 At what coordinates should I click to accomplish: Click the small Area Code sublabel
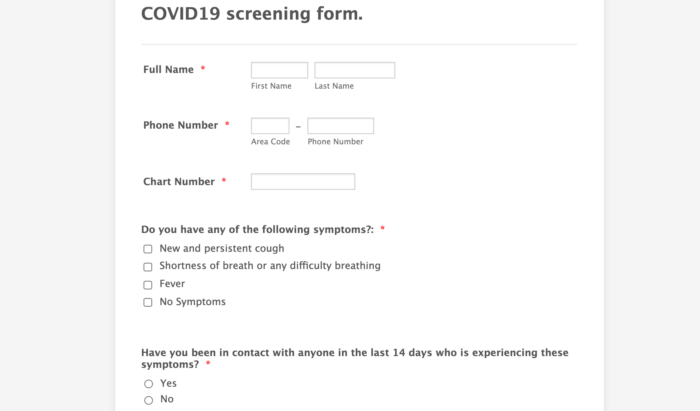270,142
